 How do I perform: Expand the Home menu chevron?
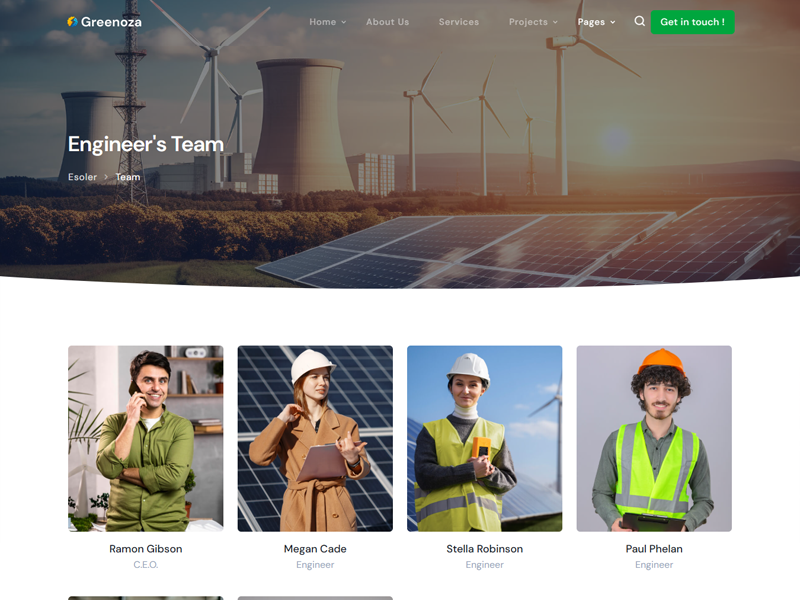pos(344,22)
